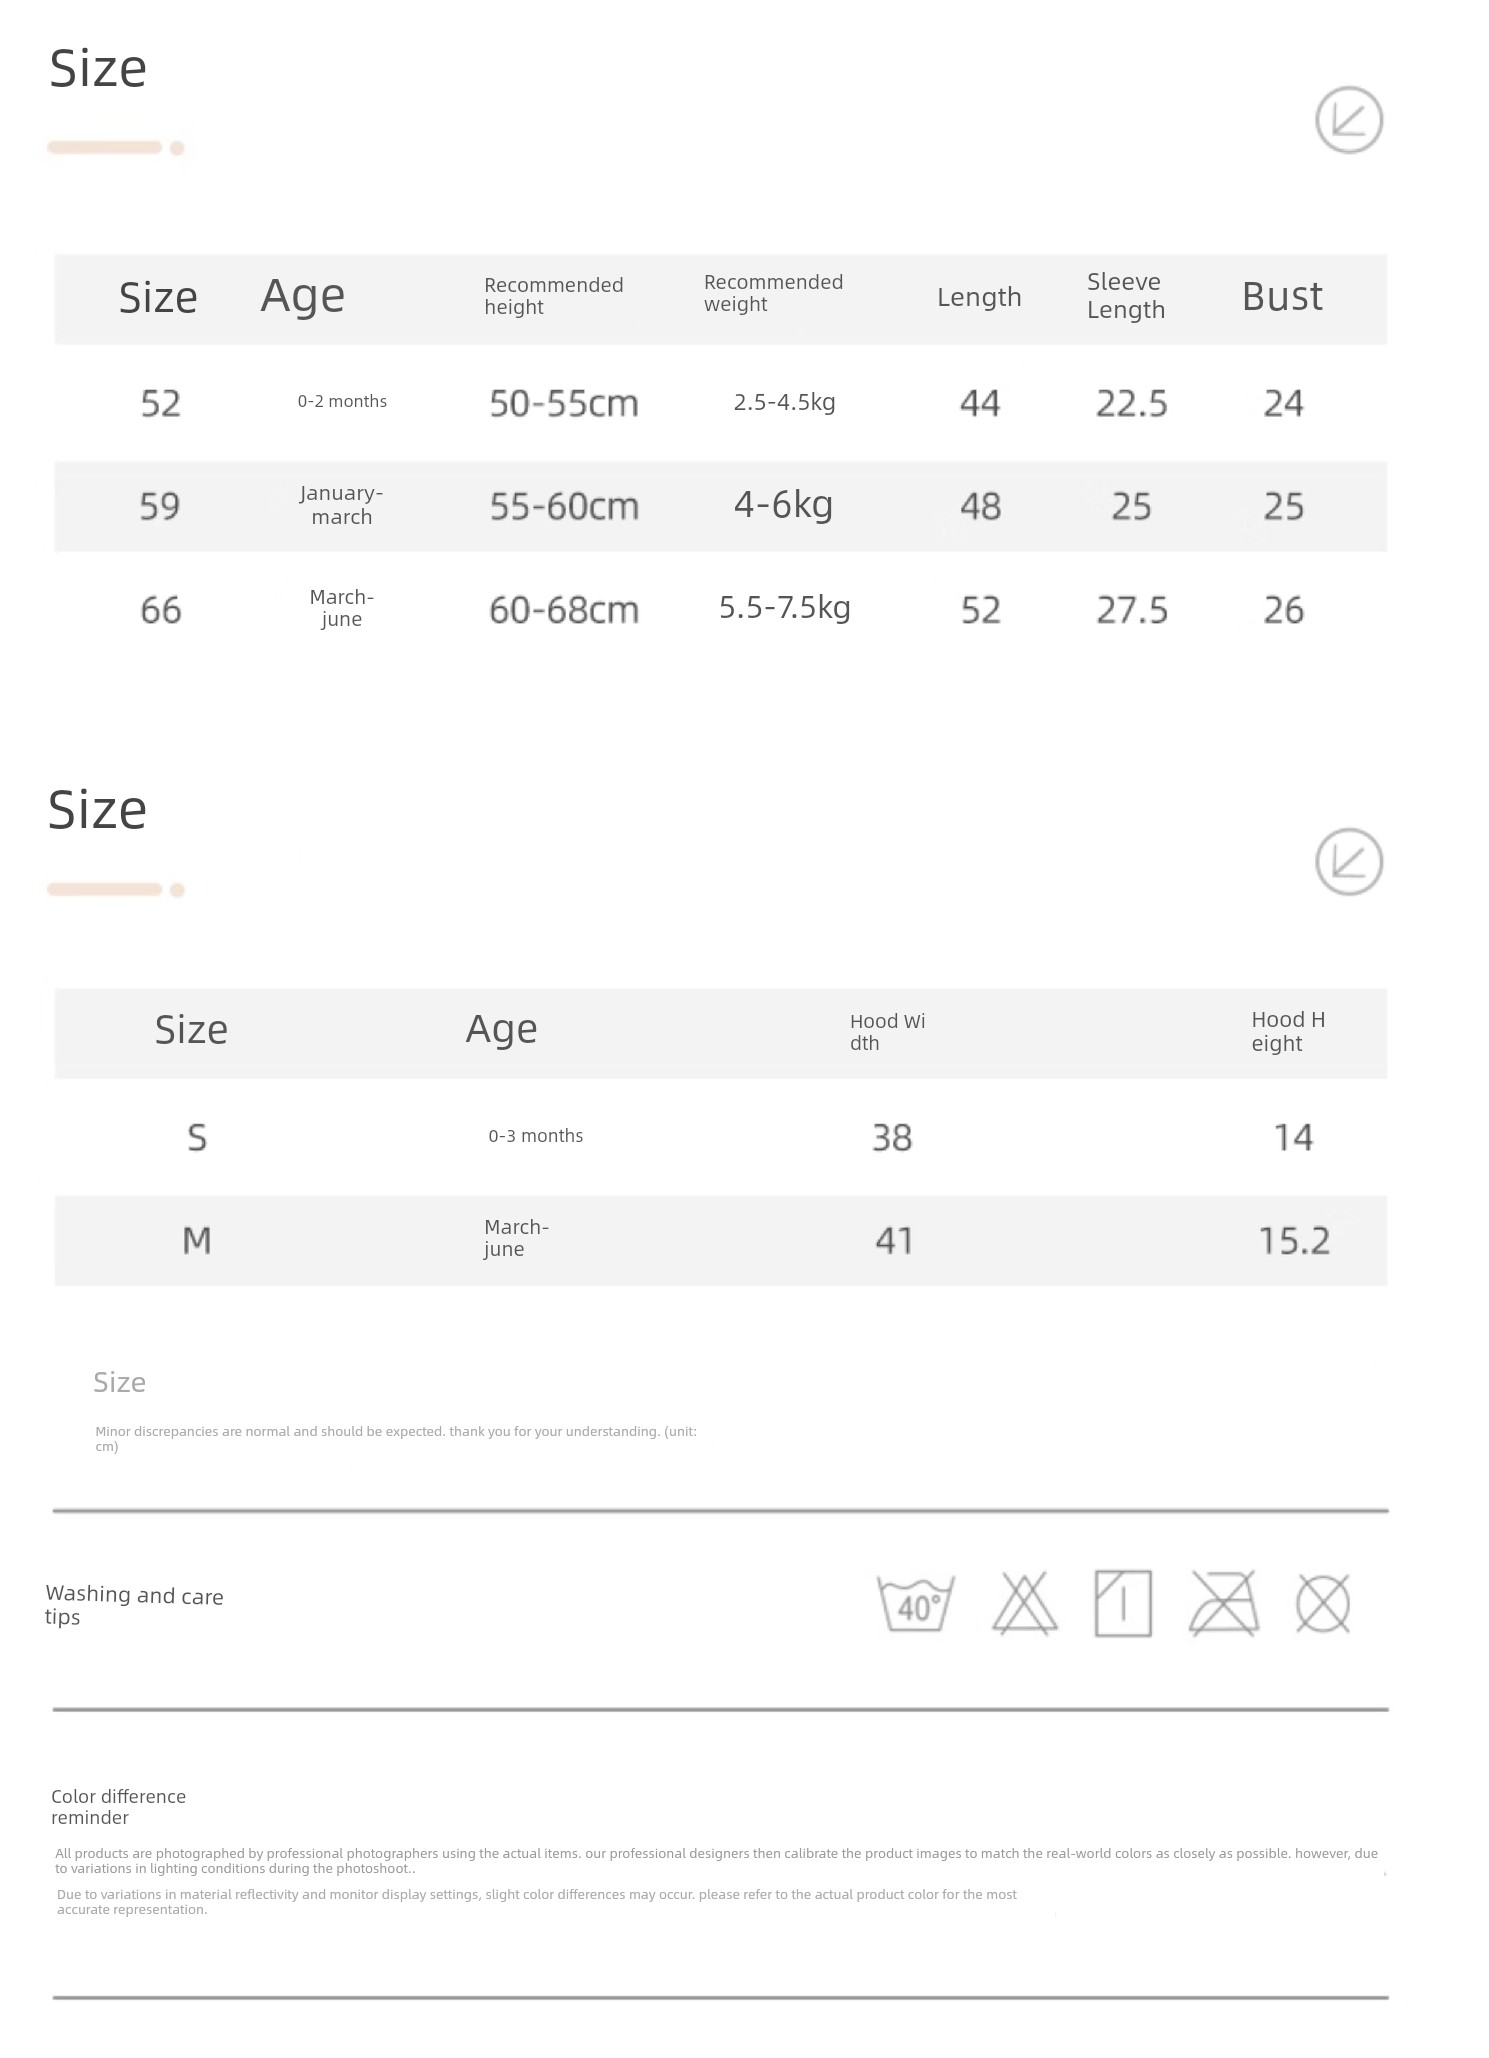Click the 40° wash tub care icon
The height and width of the screenshot is (2058, 1489).
tap(915, 1604)
